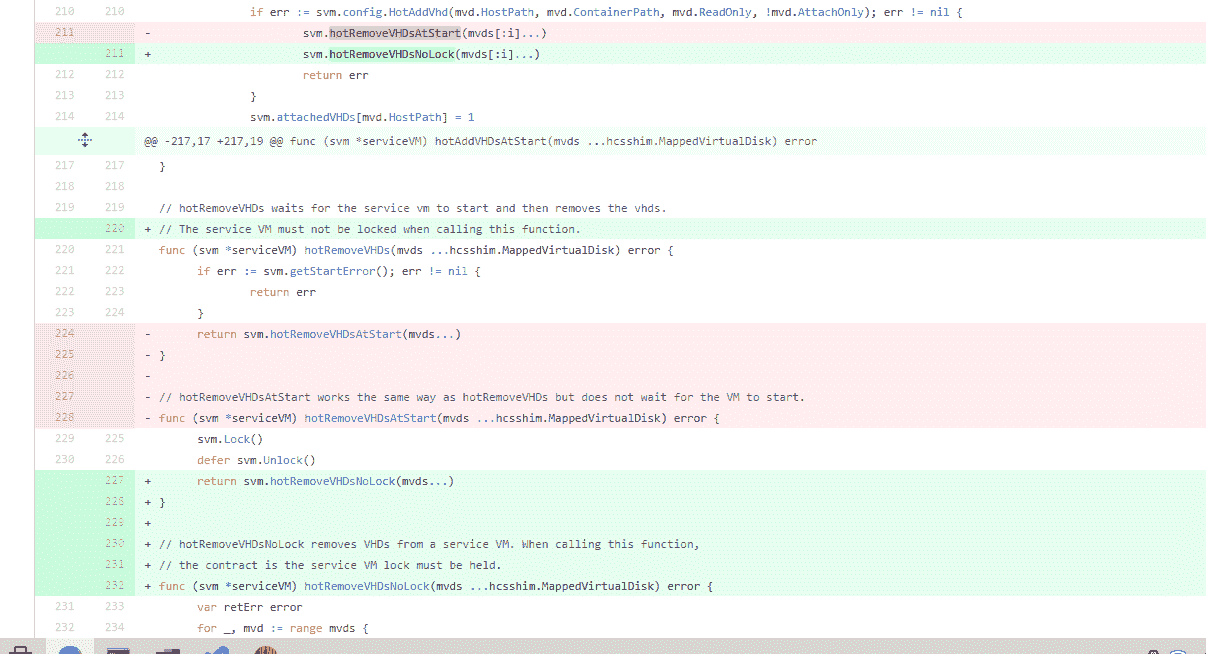Image resolution: width=1206 pixels, height=654 pixels.
Task: Click the hotRemoveVHDs function name on line 221
Action: tap(347, 250)
